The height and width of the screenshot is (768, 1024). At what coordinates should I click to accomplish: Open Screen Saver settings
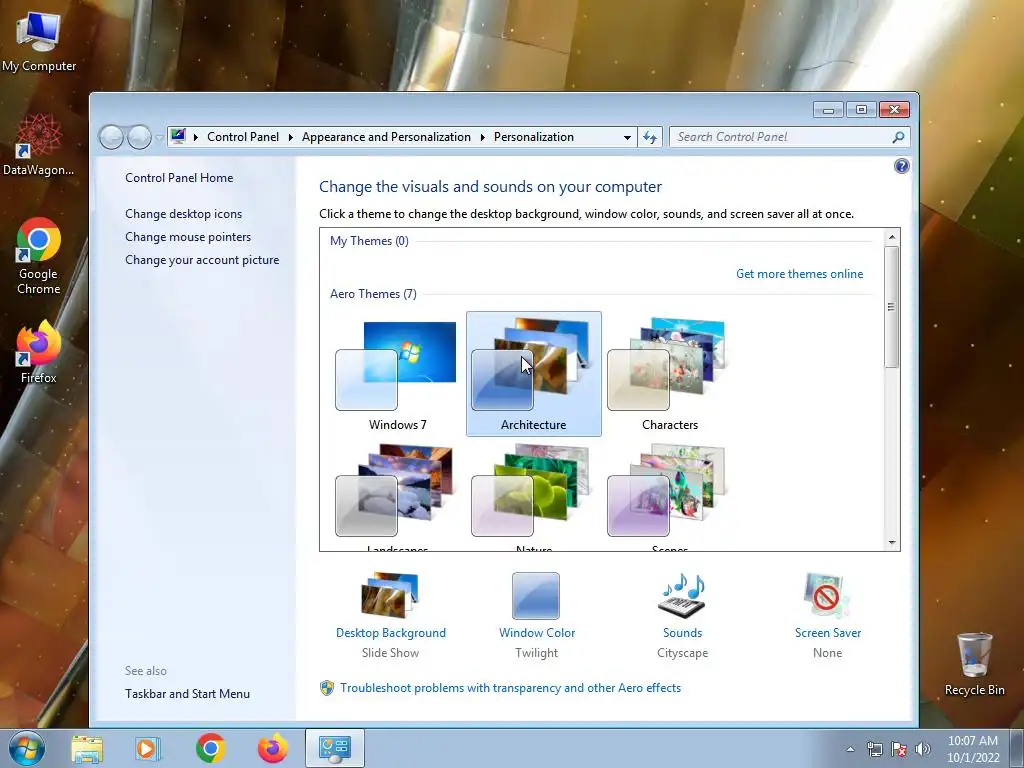pyautogui.click(x=827, y=615)
